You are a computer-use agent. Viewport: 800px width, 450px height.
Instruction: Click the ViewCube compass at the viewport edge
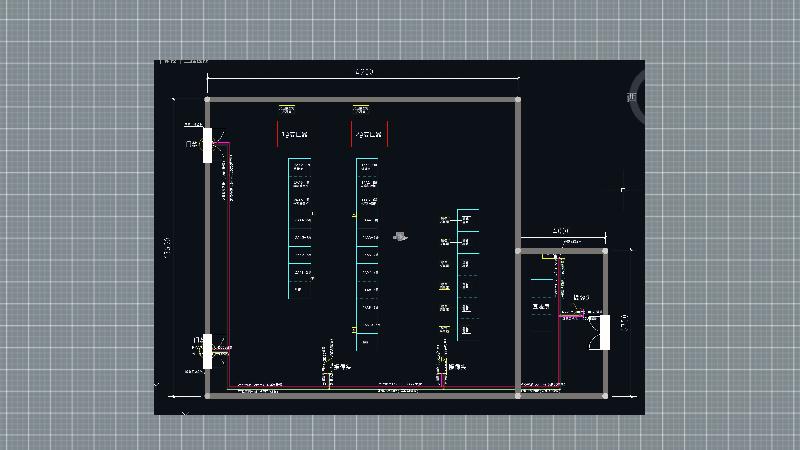click(637, 98)
